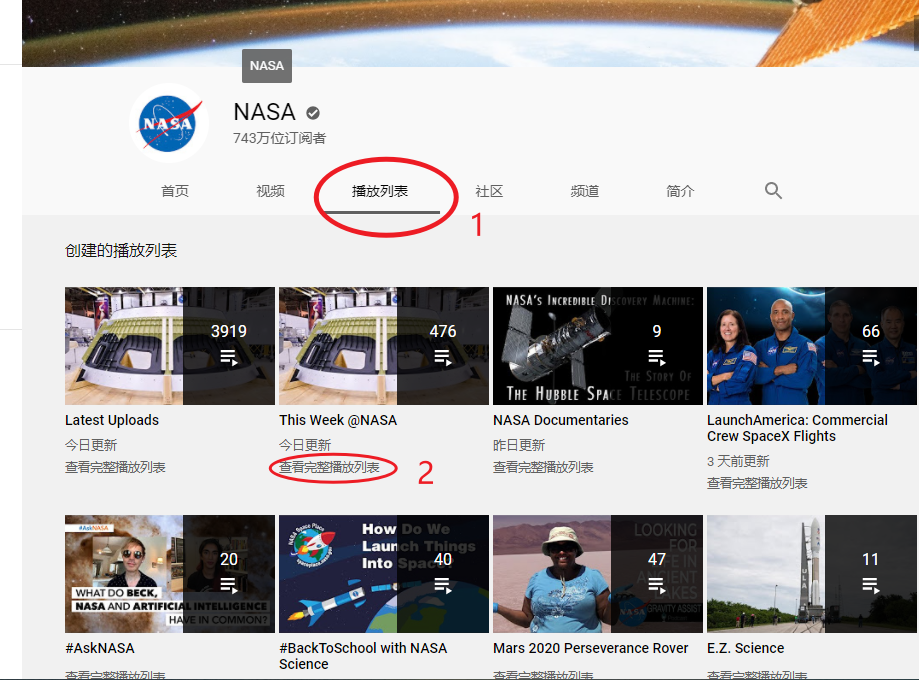
Task: Open the E.Z. Science playlist title
Action: [x=746, y=648]
